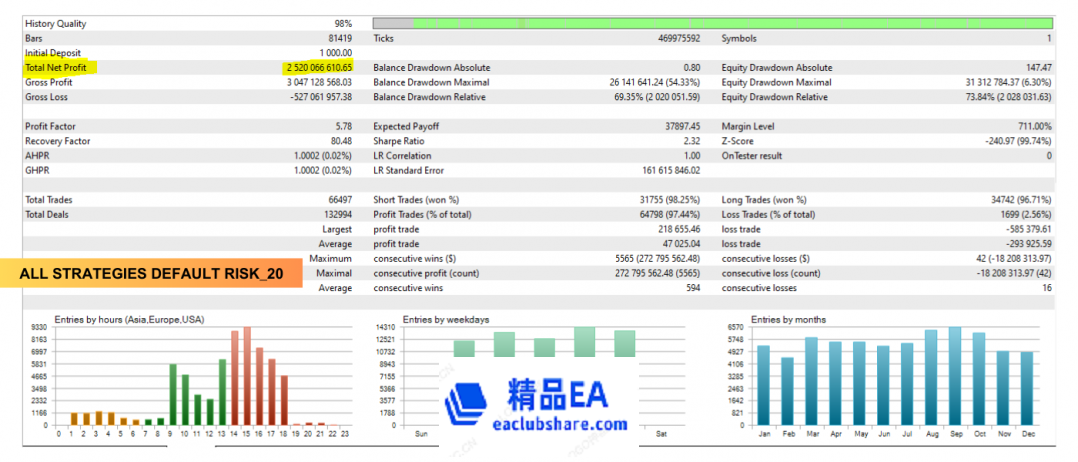The width and height of the screenshot is (1078, 462).
Task: Click the Profit Factor value 5.78
Action: tap(344, 126)
